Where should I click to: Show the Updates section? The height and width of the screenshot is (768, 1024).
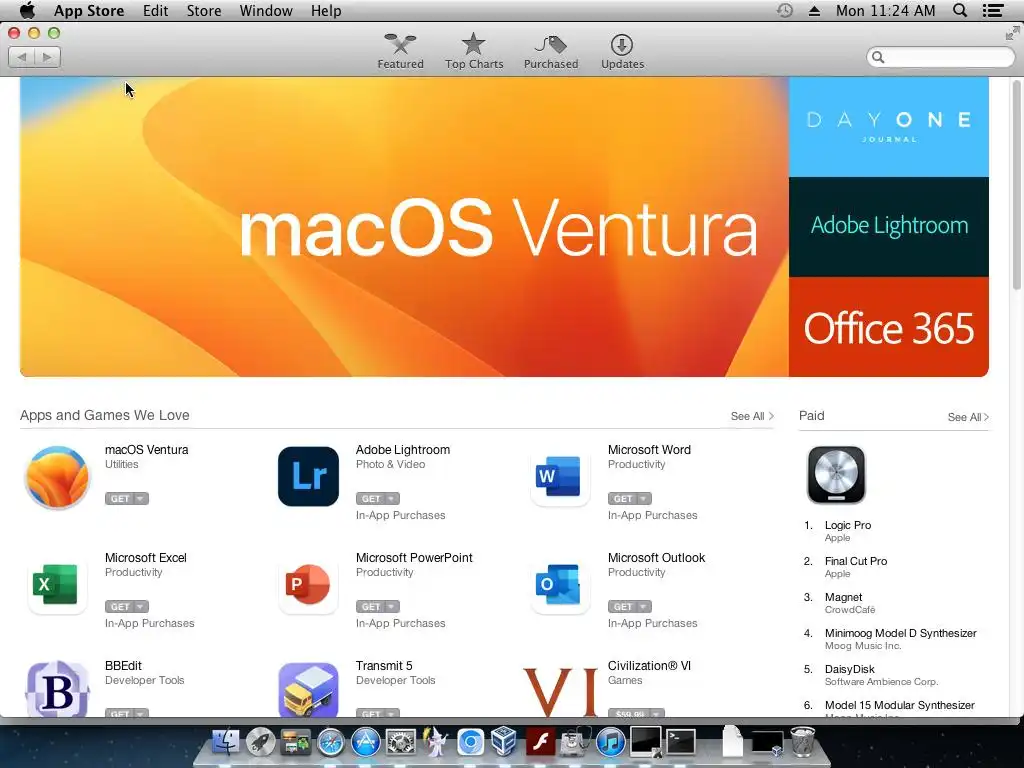point(622,51)
